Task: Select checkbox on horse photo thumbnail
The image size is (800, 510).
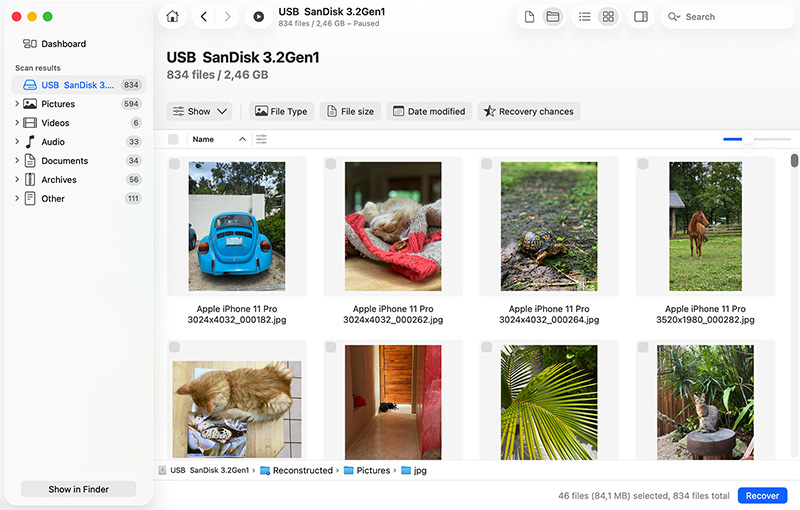Action: [643, 164]
